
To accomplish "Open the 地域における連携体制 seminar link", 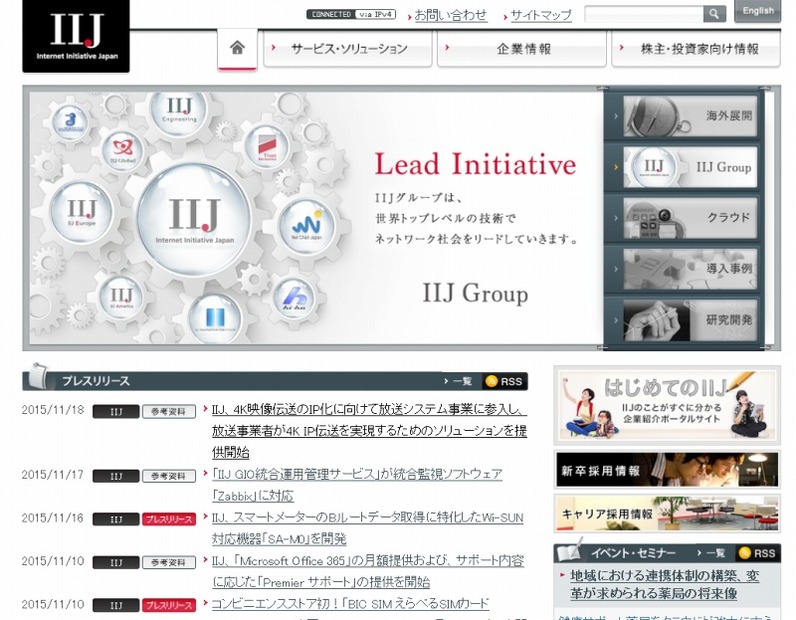I will [x=665, y=584].
